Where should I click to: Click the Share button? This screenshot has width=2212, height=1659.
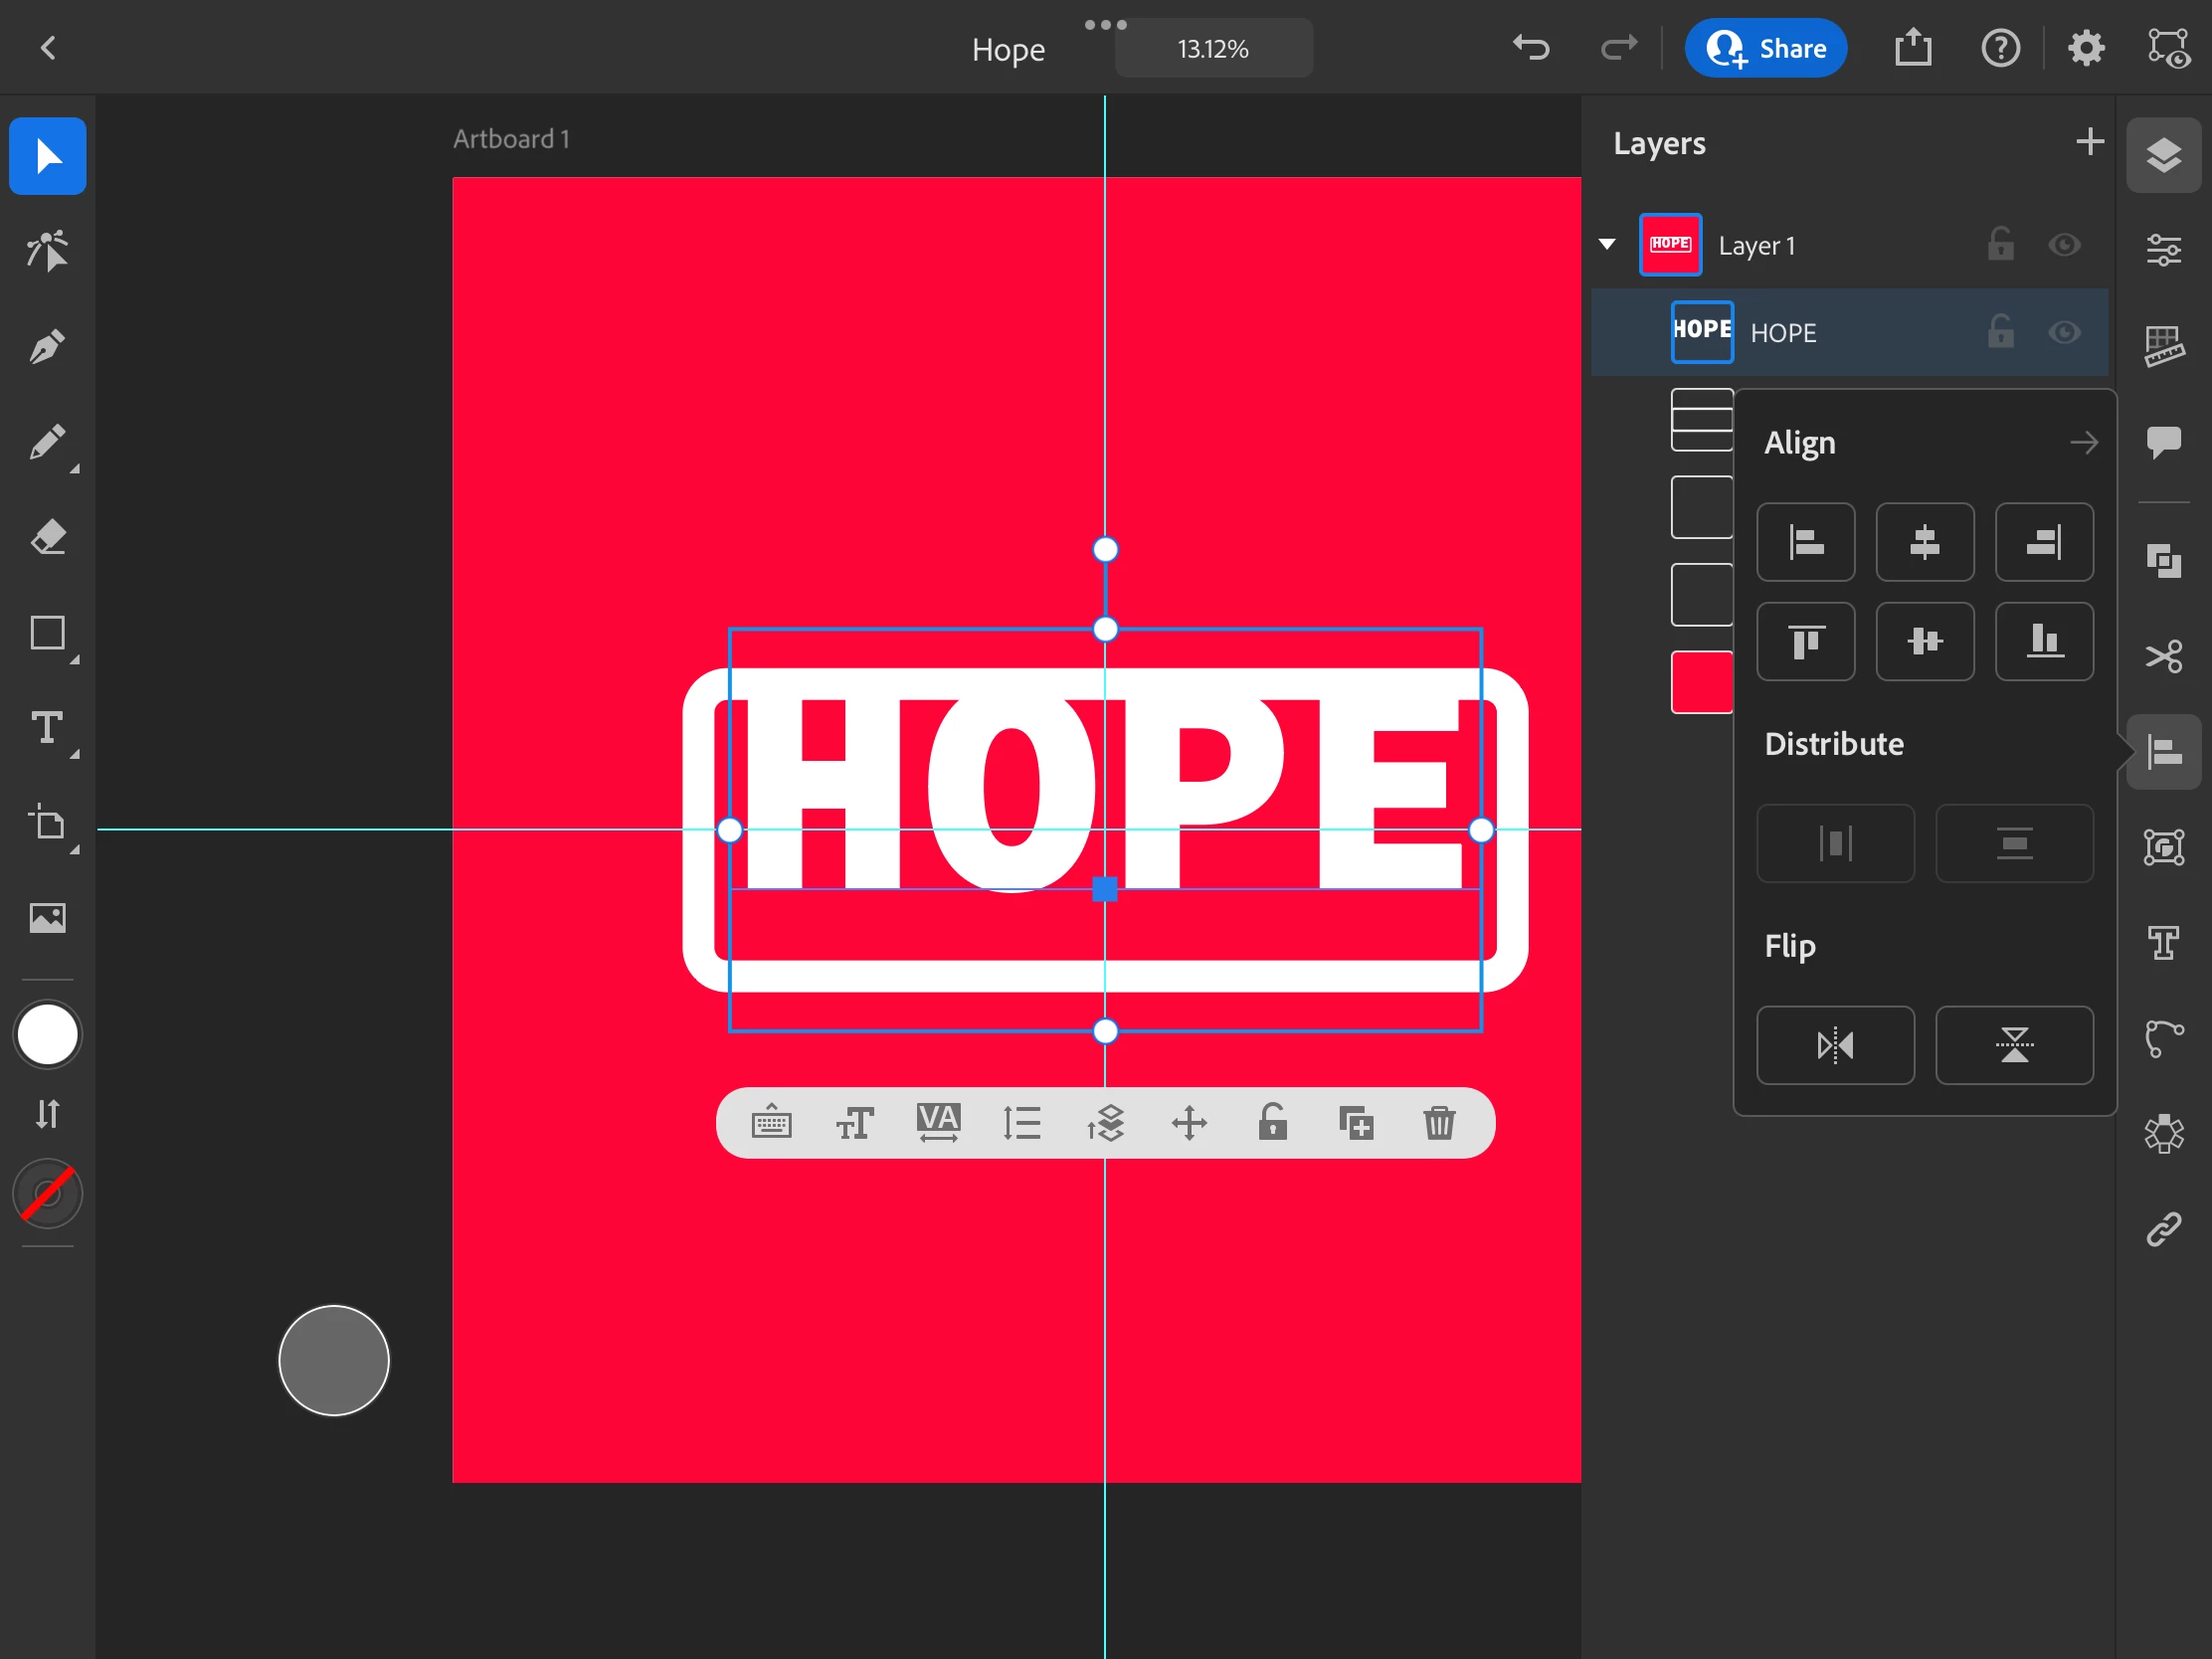pos(1765,48)
